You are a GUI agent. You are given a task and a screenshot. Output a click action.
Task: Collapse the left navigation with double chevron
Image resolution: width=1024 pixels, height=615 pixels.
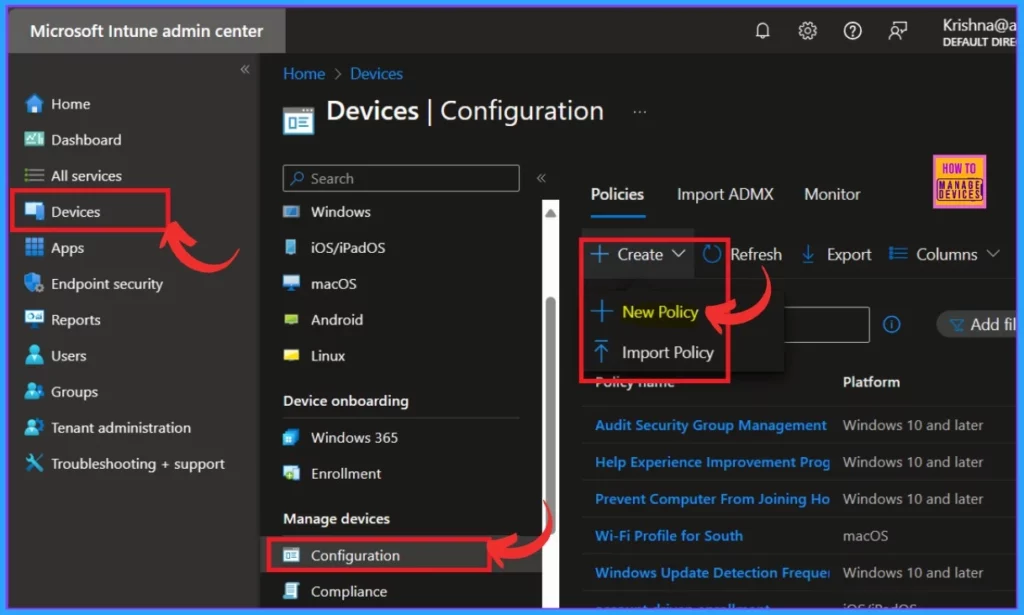245,69
